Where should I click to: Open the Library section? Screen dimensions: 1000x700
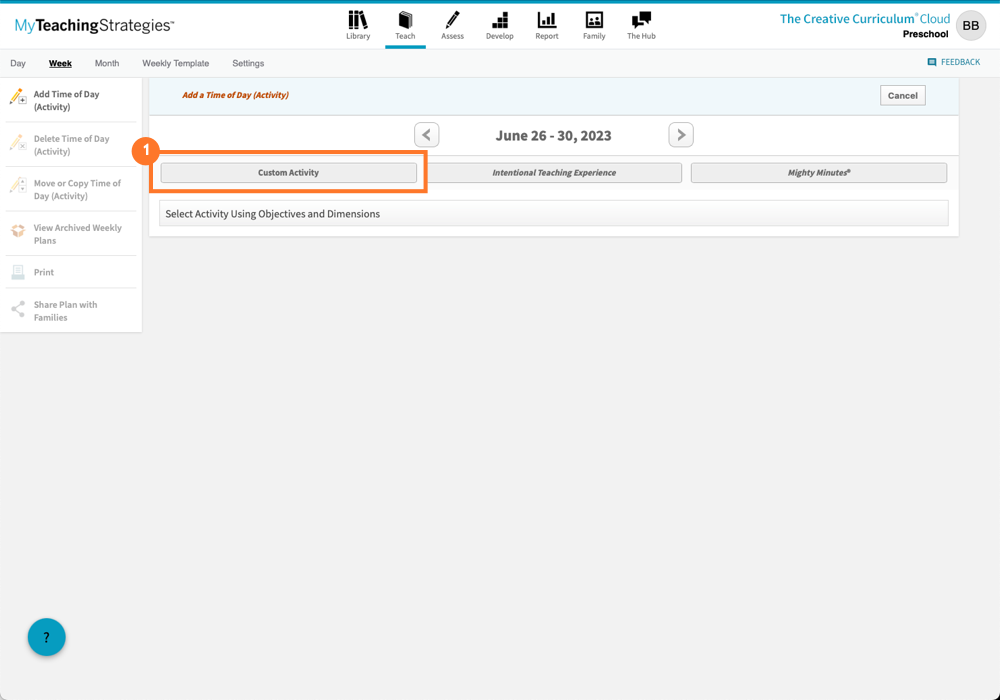pos(358,25)
